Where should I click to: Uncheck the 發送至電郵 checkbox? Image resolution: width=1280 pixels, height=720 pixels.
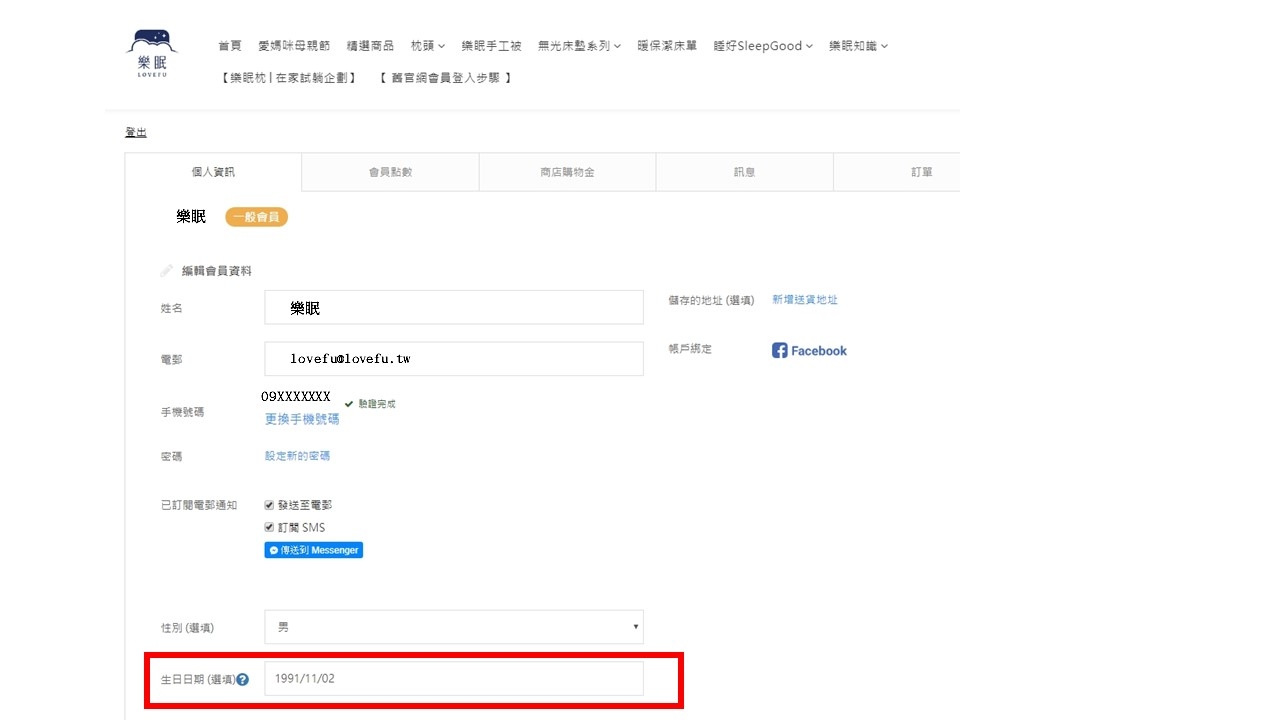coord(269,505)
